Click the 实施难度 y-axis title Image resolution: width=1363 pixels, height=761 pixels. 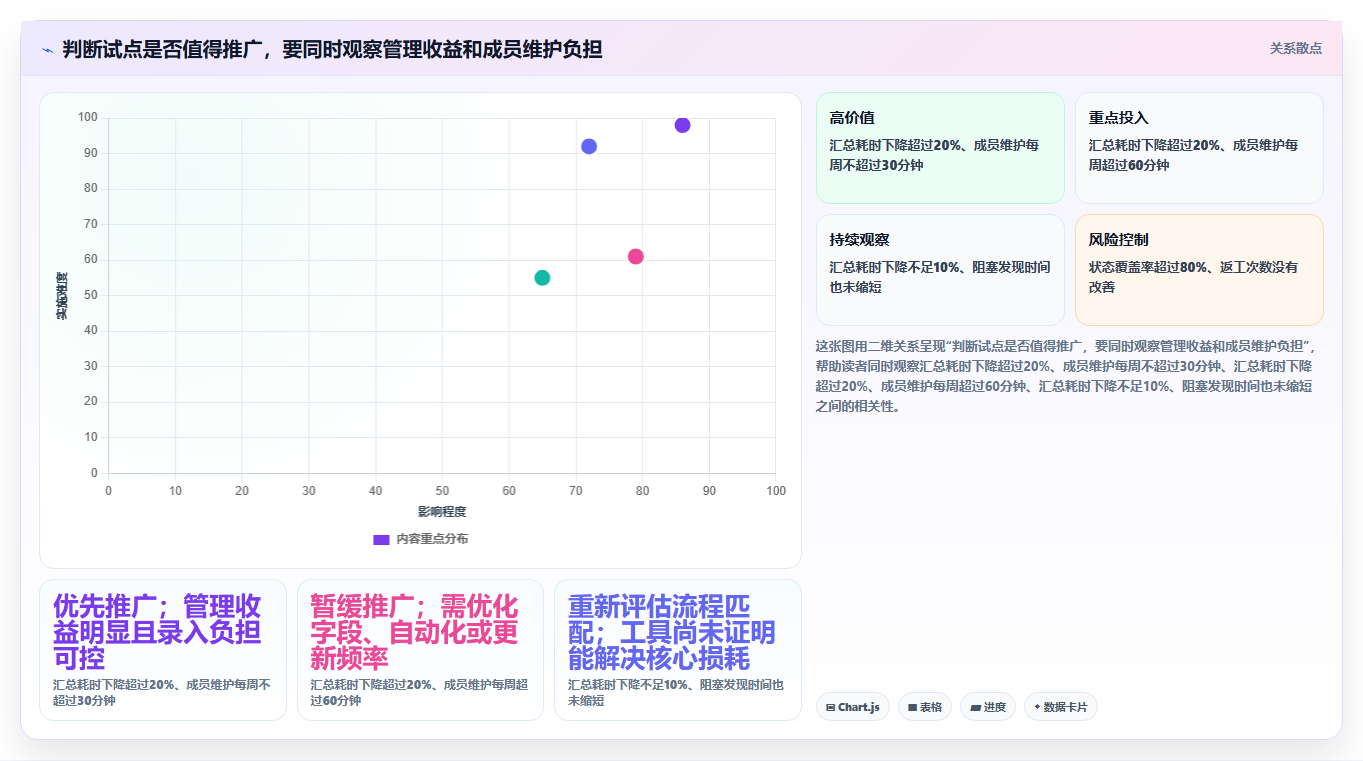[x=62, y=296]
